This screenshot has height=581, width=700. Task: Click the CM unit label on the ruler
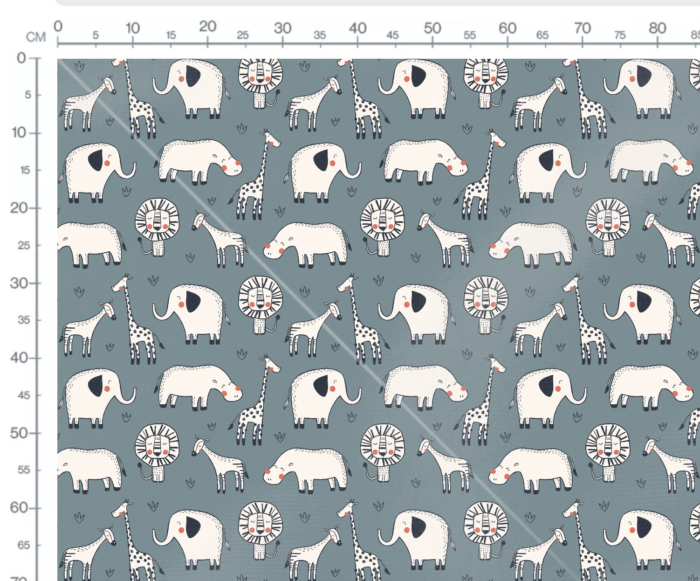(36, 38)
